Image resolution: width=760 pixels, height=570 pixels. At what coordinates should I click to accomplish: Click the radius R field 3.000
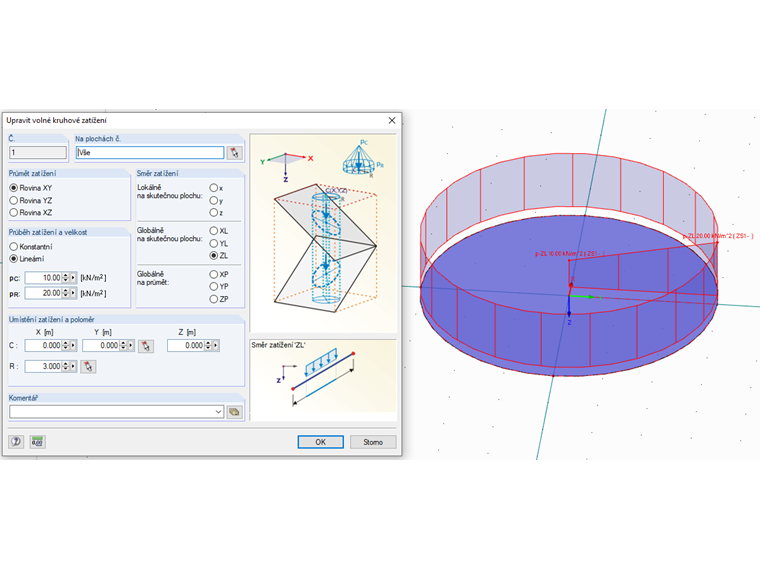pyautogui.click(x=43, y=366)
